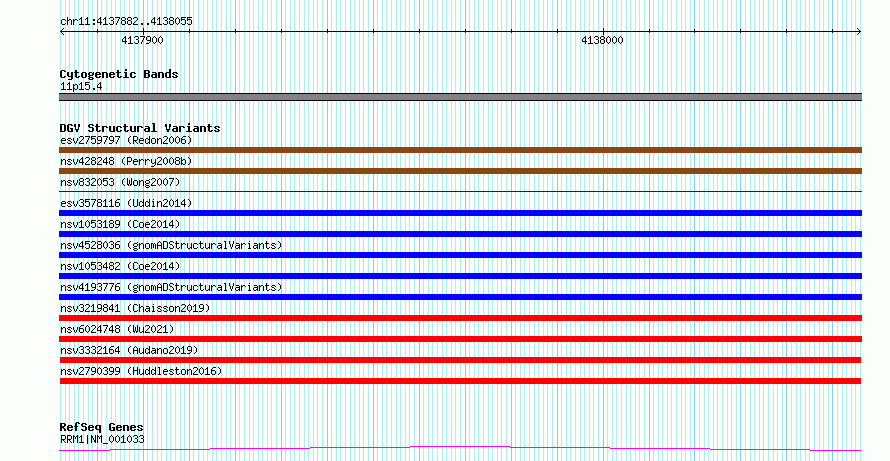Click the nsv832053 (Wong2007) label

[120, 182]
